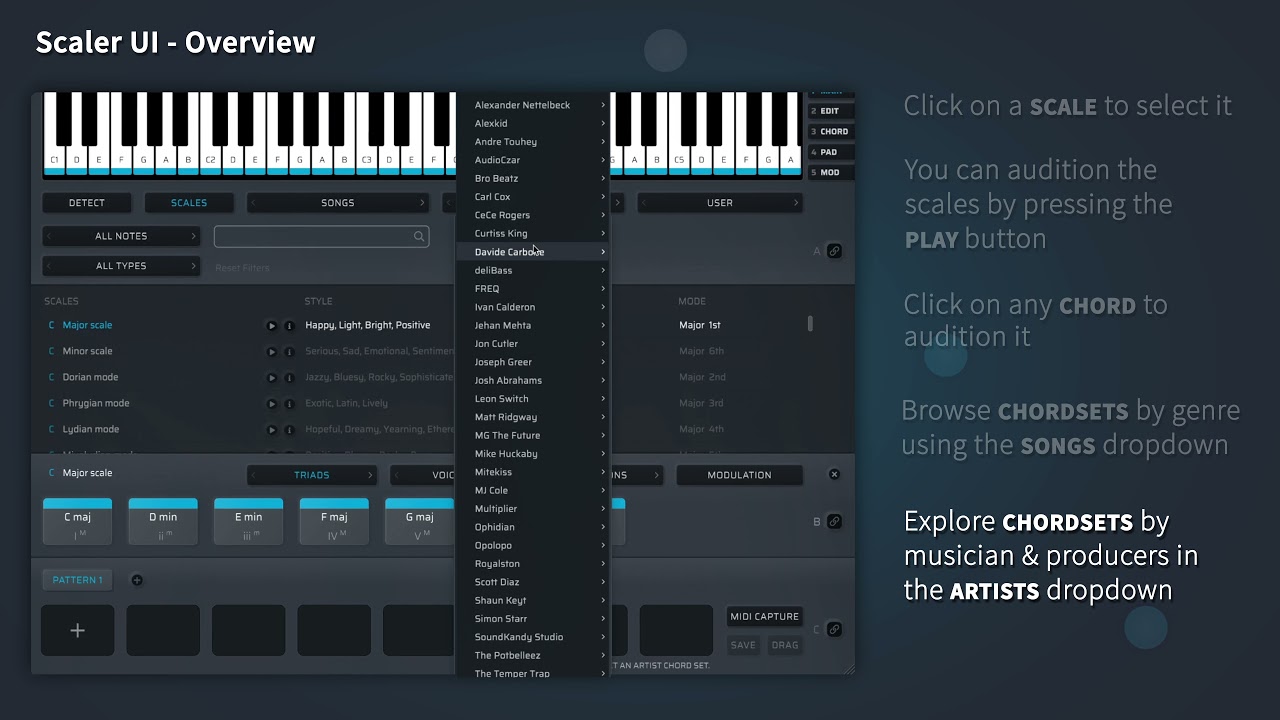The image size is (1280, 720).
Task: Click the section B link icon
Action: [x=834, y=521]
